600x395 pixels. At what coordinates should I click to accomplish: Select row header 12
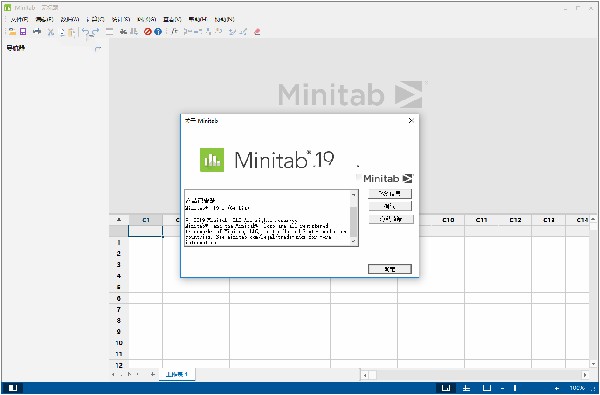point(119,365)
